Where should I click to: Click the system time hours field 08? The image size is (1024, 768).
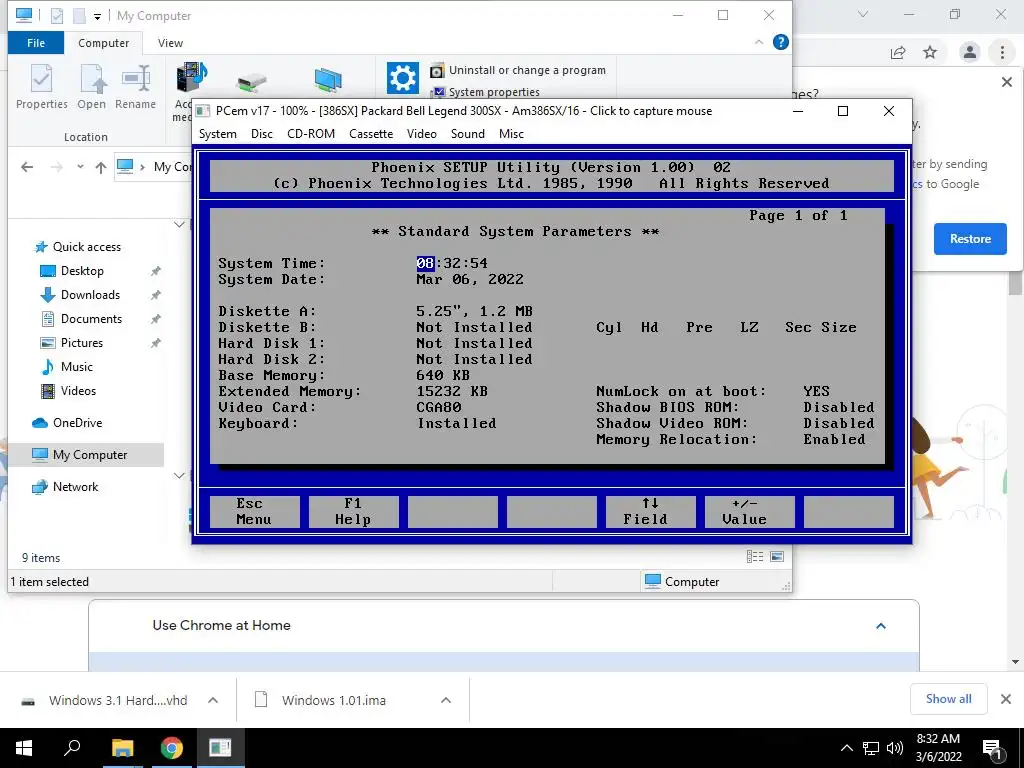tap(425, 263)
